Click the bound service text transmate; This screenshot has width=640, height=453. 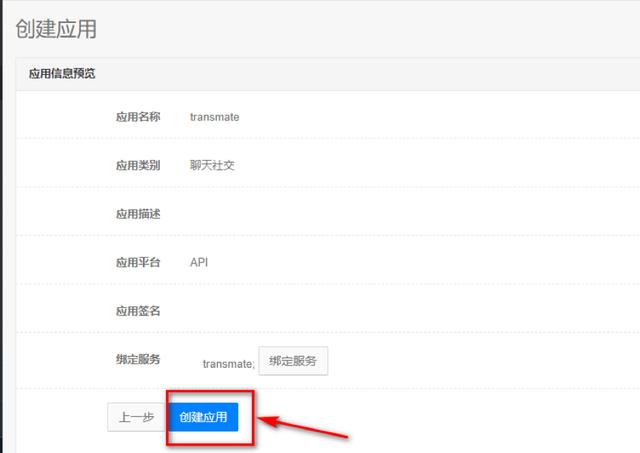pos(229,364)
